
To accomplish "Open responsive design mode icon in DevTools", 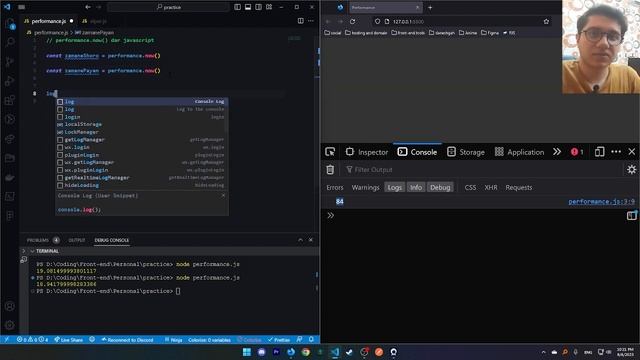I will [x=599, y=152].
